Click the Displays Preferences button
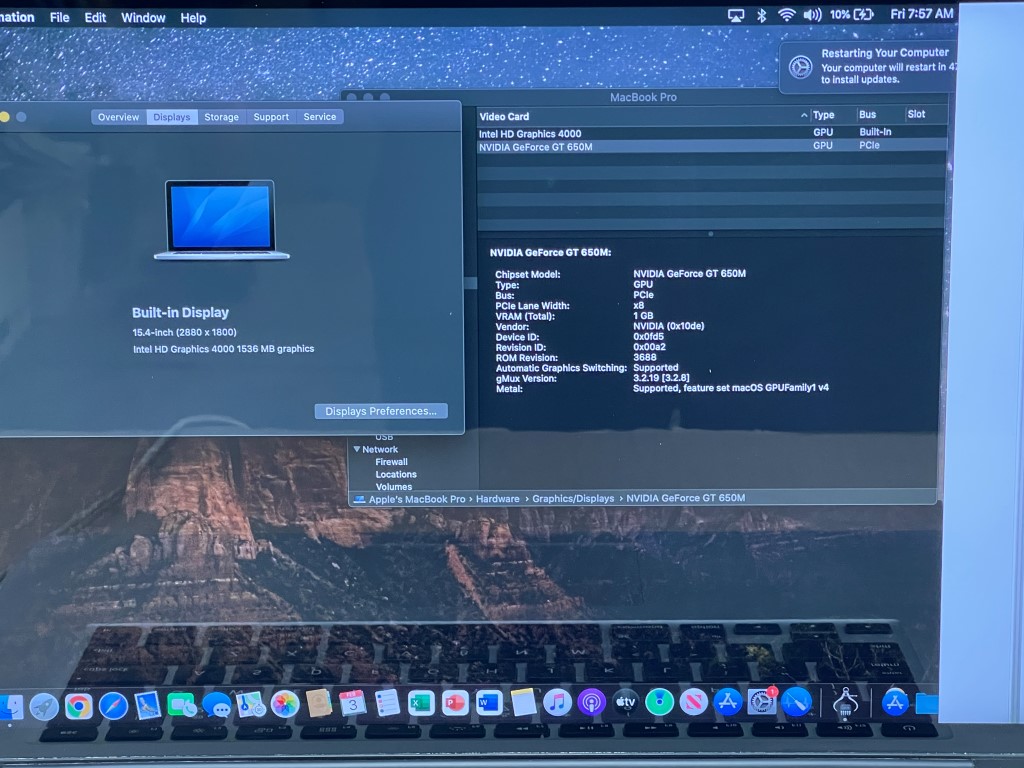 381,411
